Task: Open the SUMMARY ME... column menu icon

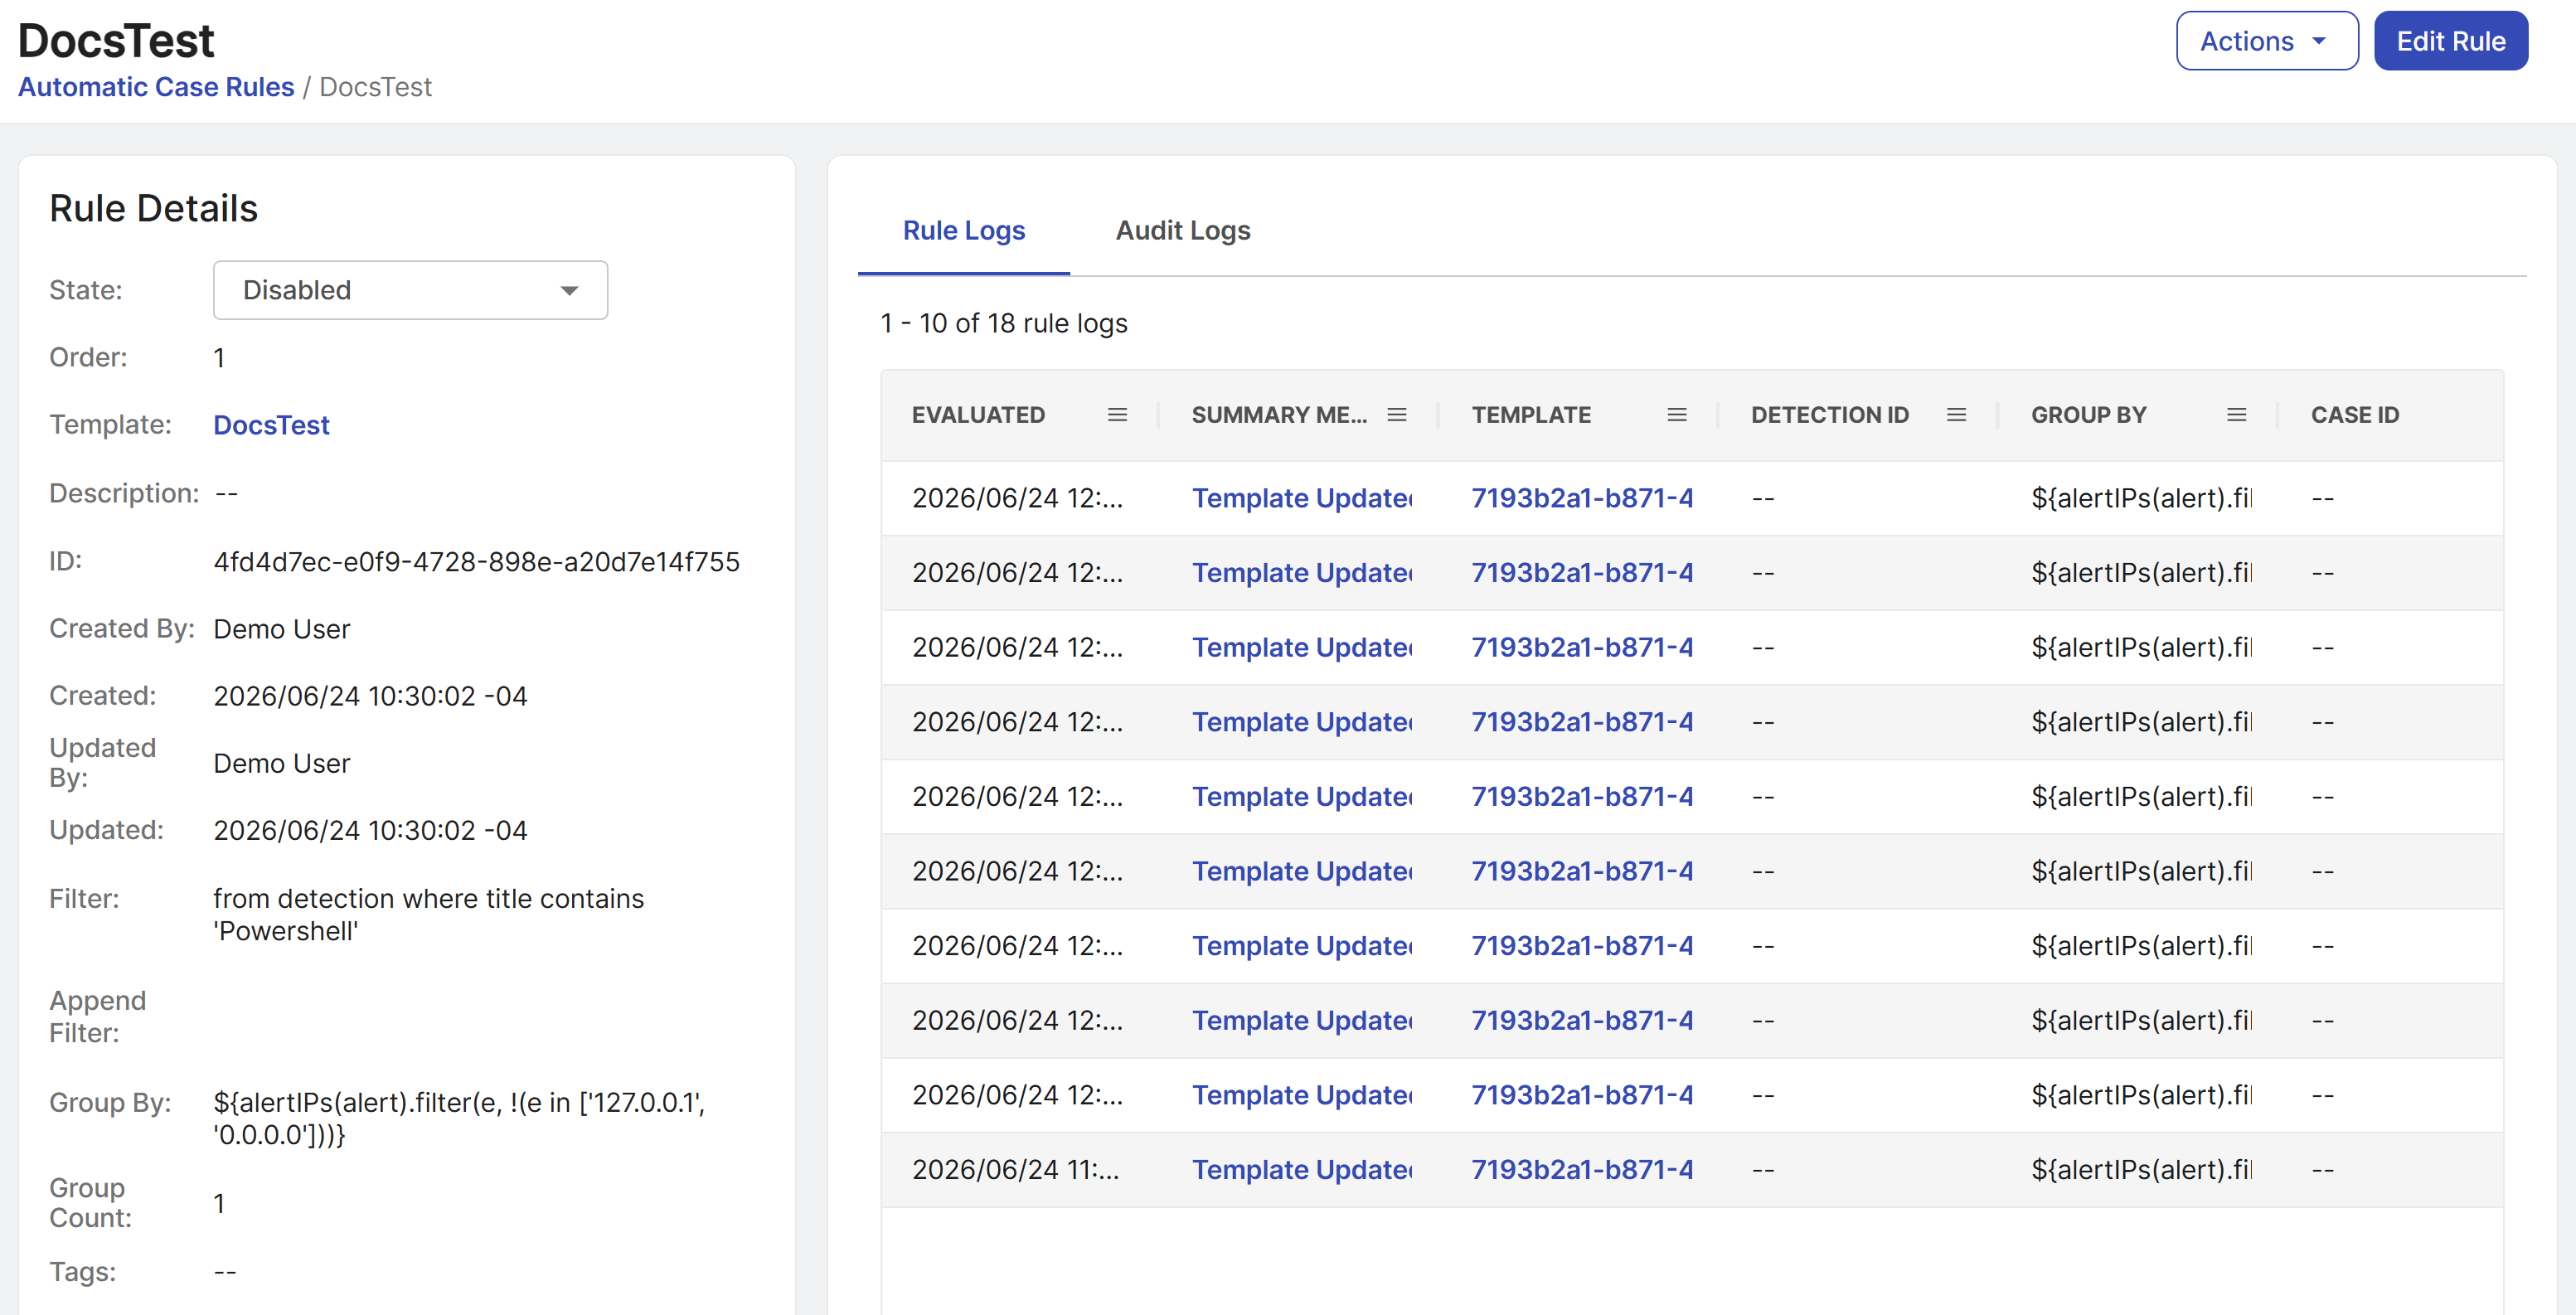Action: (1397, 415)
